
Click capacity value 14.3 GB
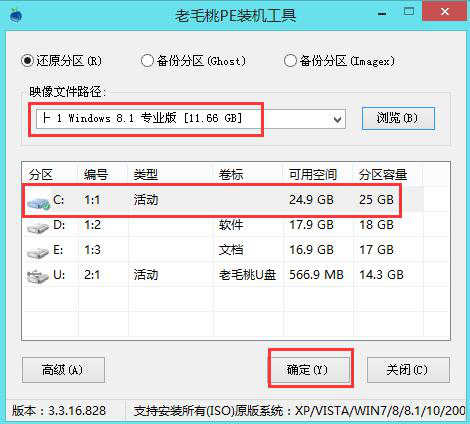pyautogui.click(x=381, y=275)
